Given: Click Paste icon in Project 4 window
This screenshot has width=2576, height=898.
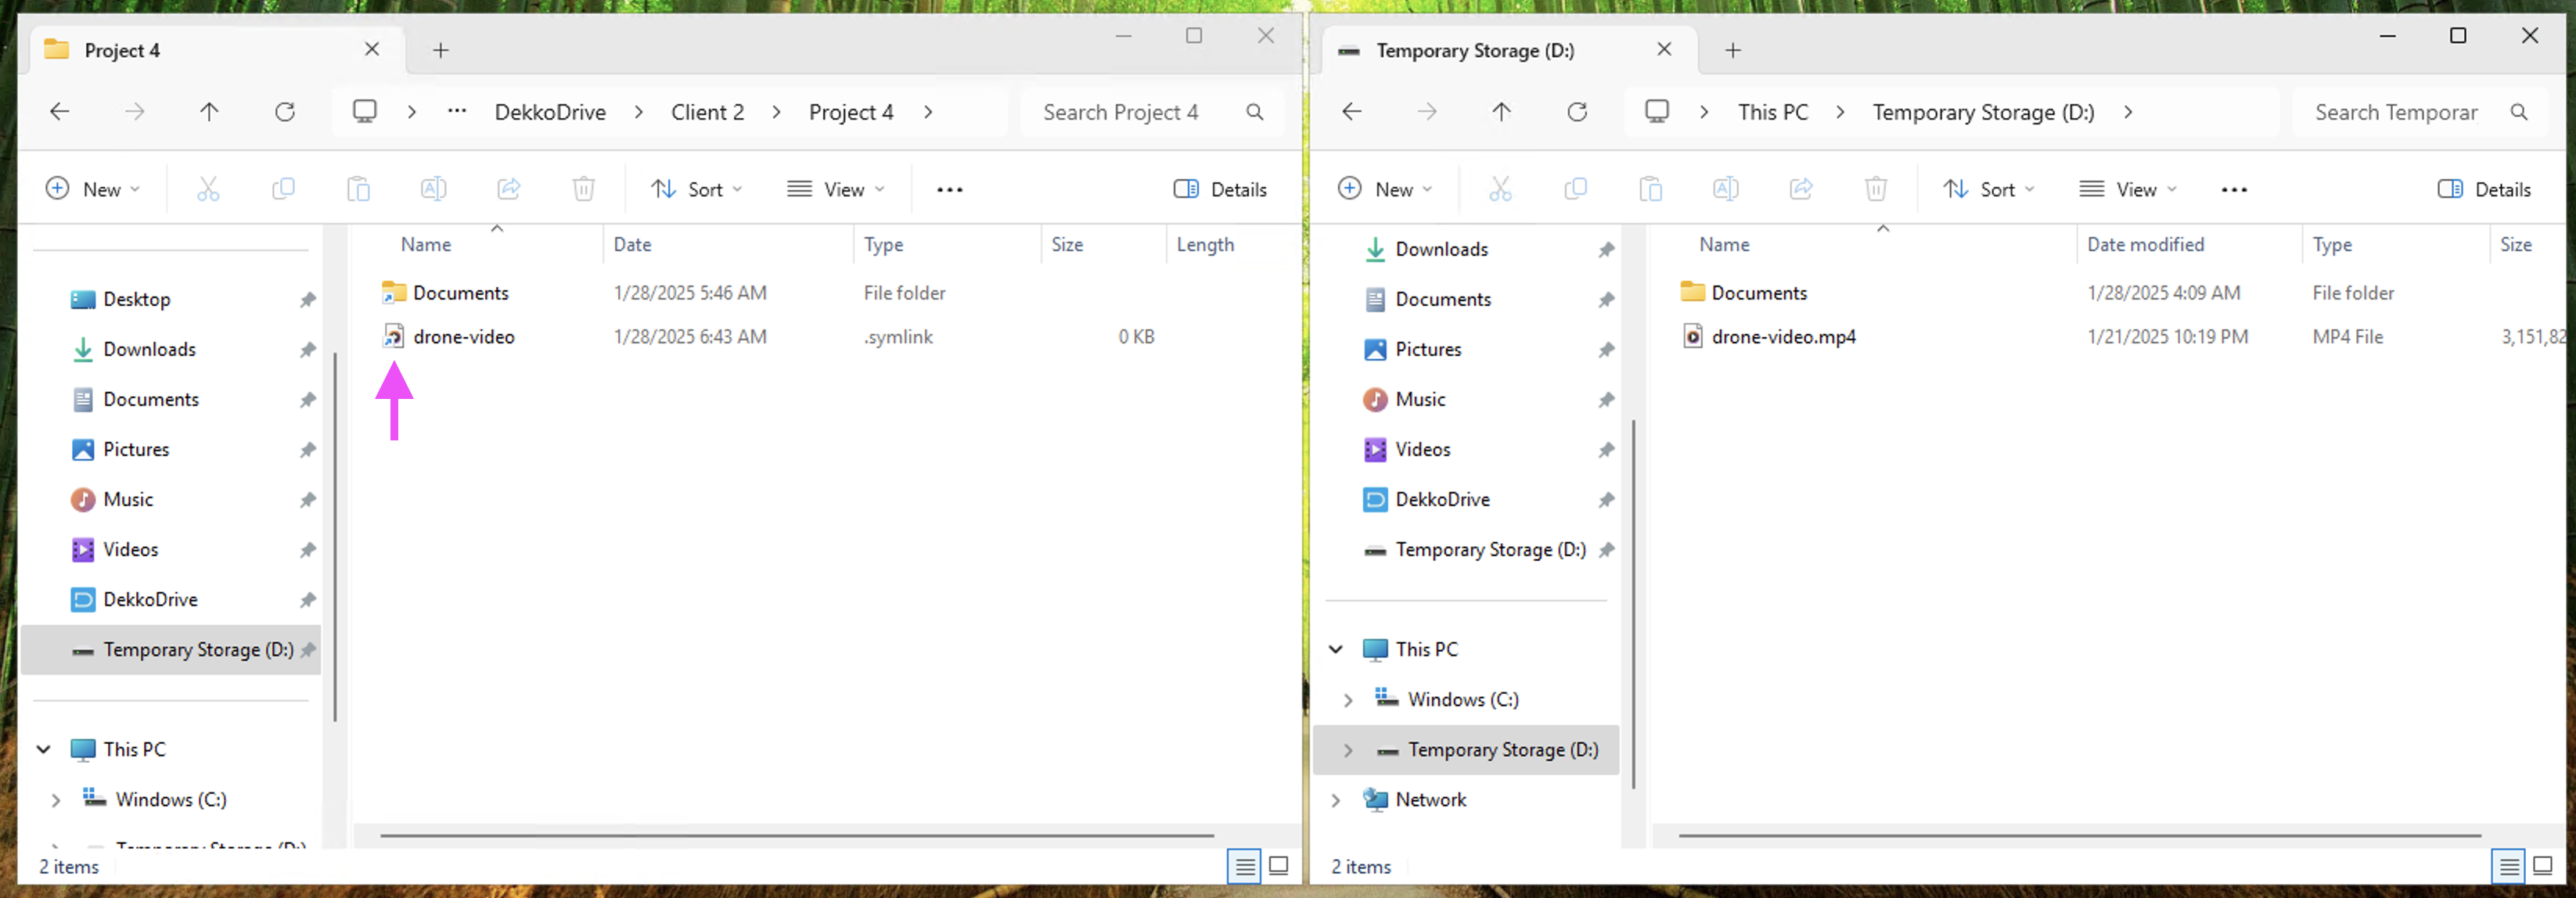Looking at the screenshot, I should [358, 189].
